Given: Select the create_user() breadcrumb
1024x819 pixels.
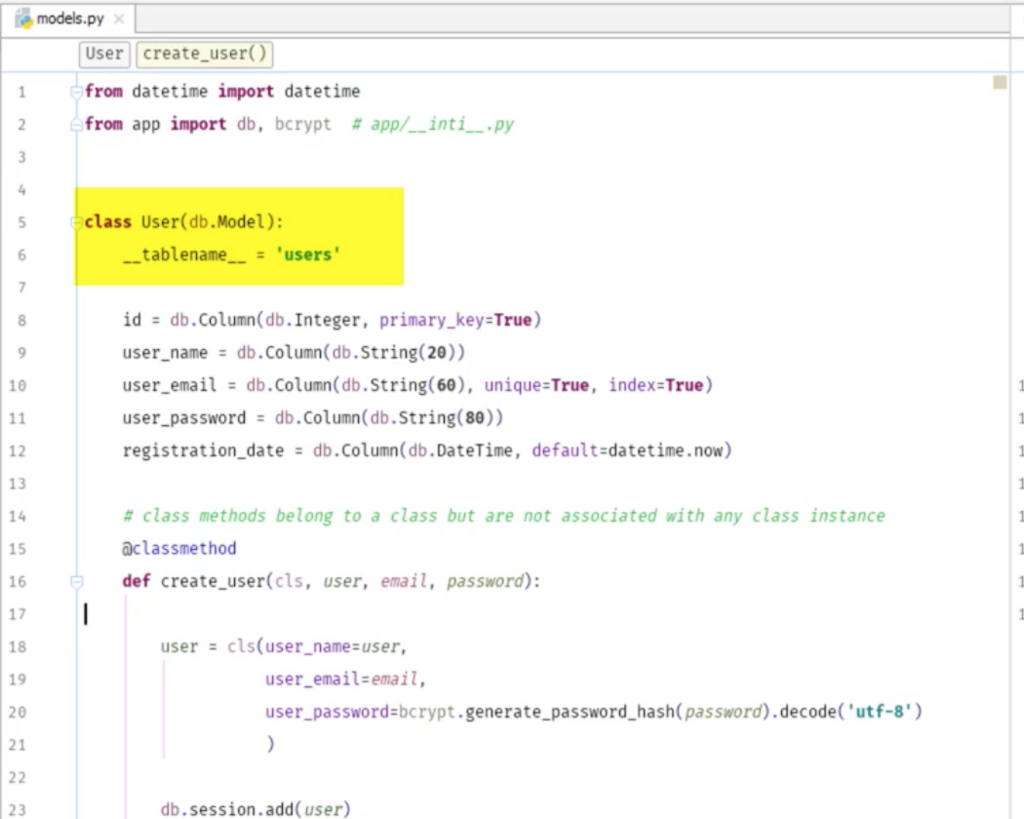Looking at the screenshot, I should 204,54.
